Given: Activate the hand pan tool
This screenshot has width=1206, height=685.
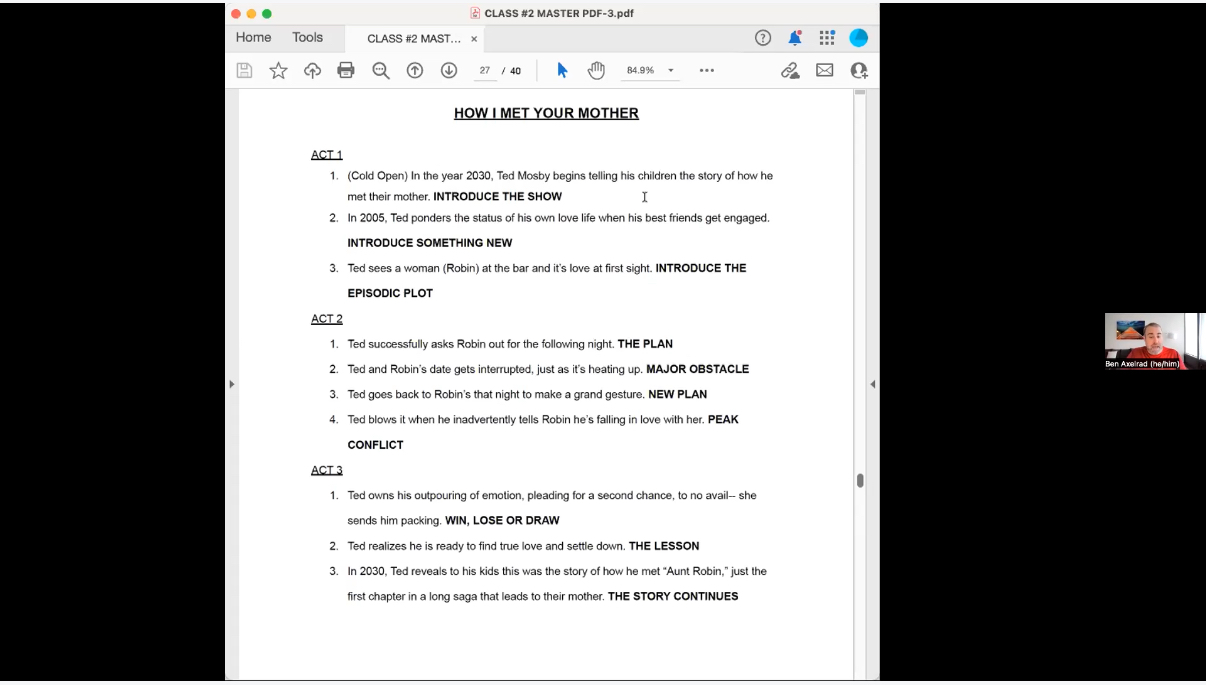Looking at the screenshot, I should (x=596, y=70).
